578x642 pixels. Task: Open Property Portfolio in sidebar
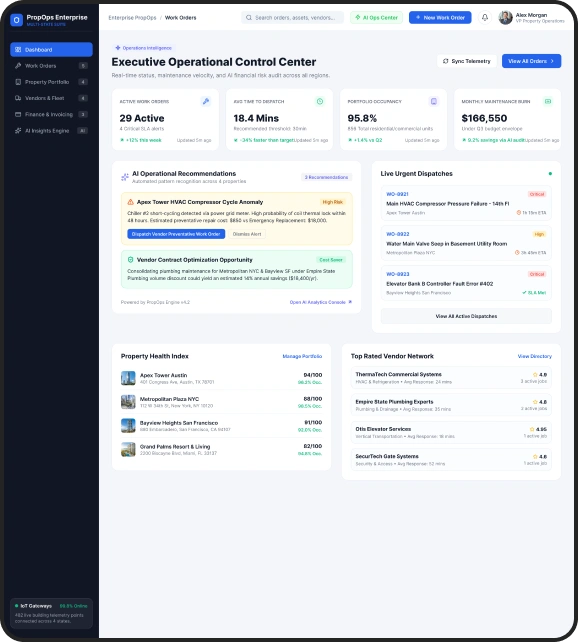click(51, 82)
